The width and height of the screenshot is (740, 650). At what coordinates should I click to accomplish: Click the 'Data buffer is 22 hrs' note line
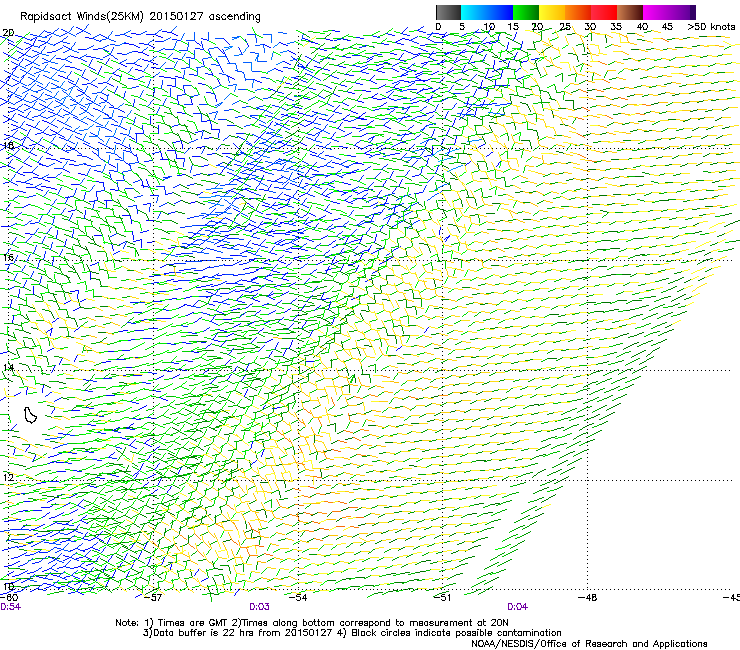(352, 633)
